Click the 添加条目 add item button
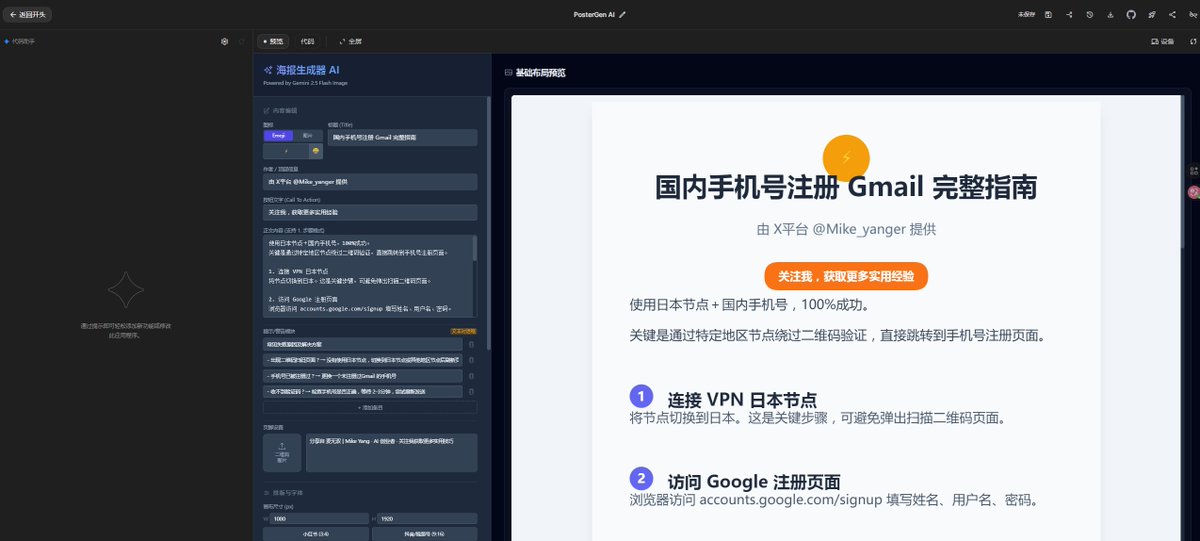Image resolution: width=1200 pixels, height=541 pixels. point(370,408)
